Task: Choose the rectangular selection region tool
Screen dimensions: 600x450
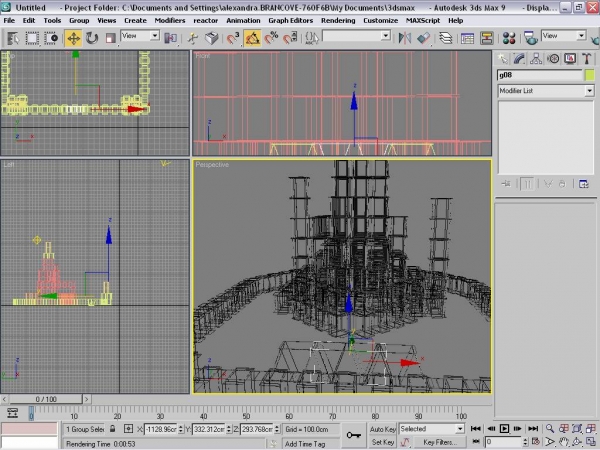Action: pos(32,38)
